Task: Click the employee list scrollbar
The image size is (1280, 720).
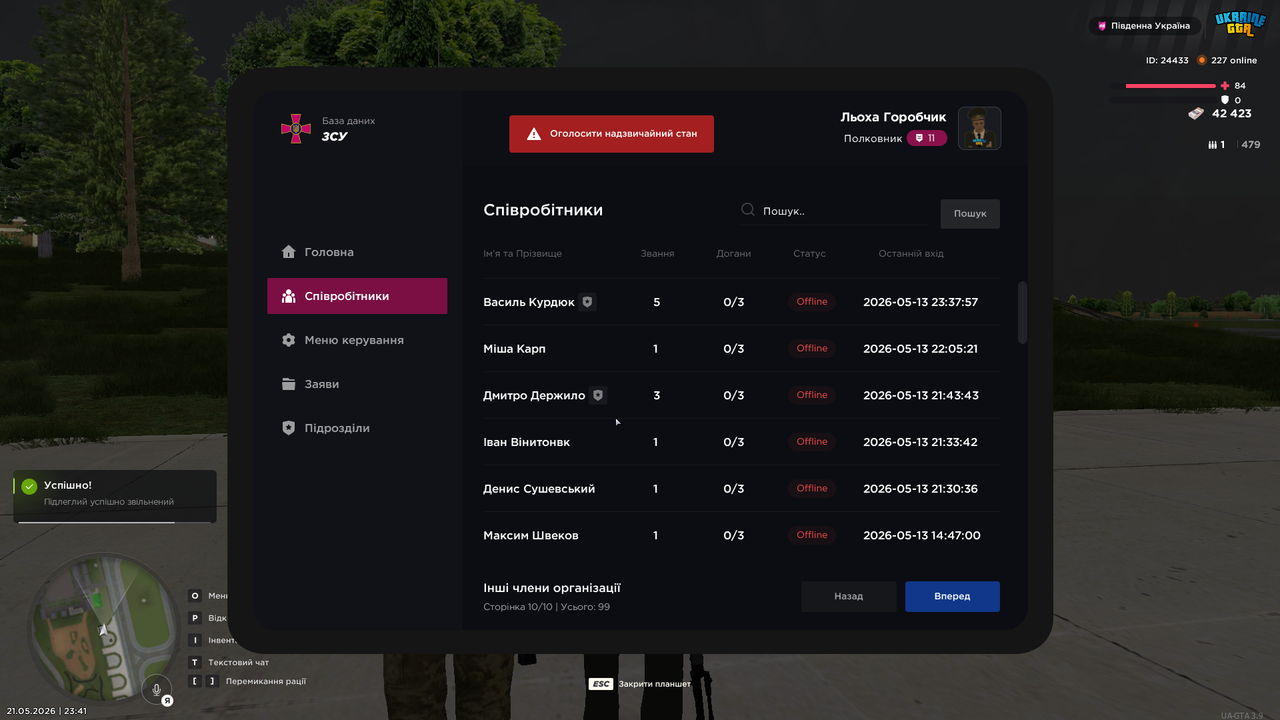Action: coord(1022,313)
